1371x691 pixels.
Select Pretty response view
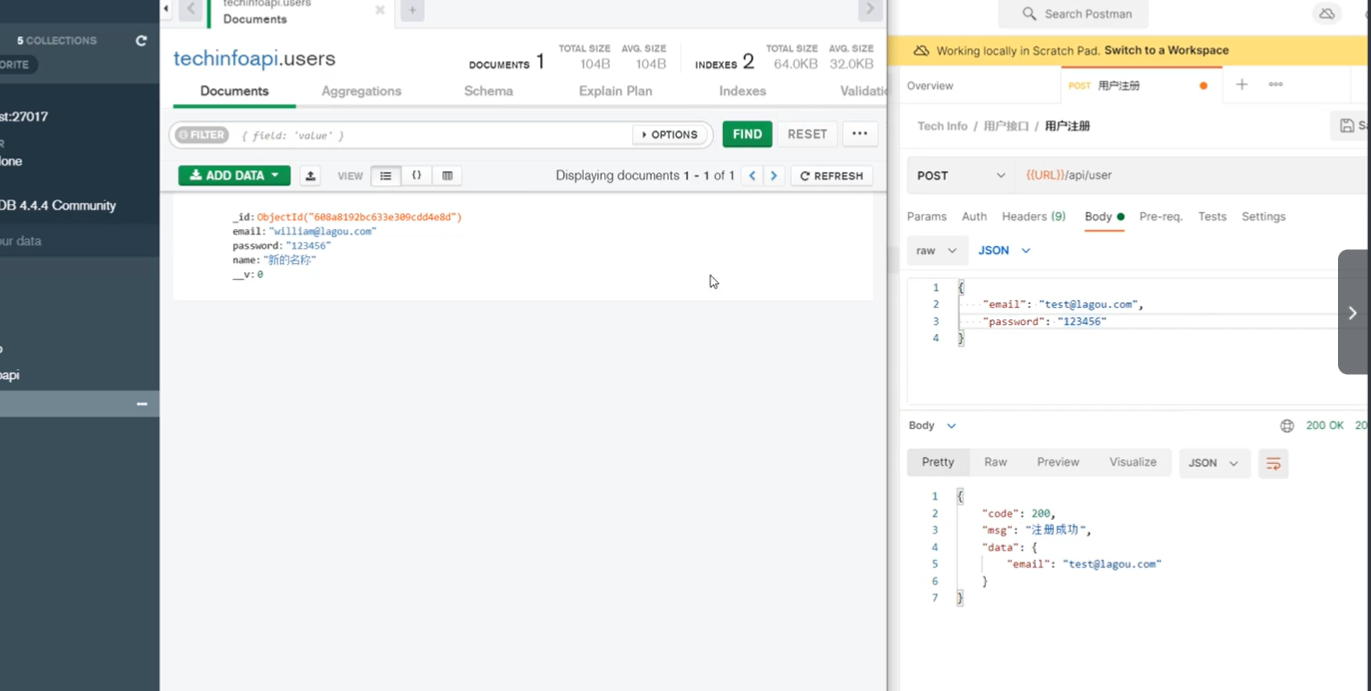pos(938,463)
